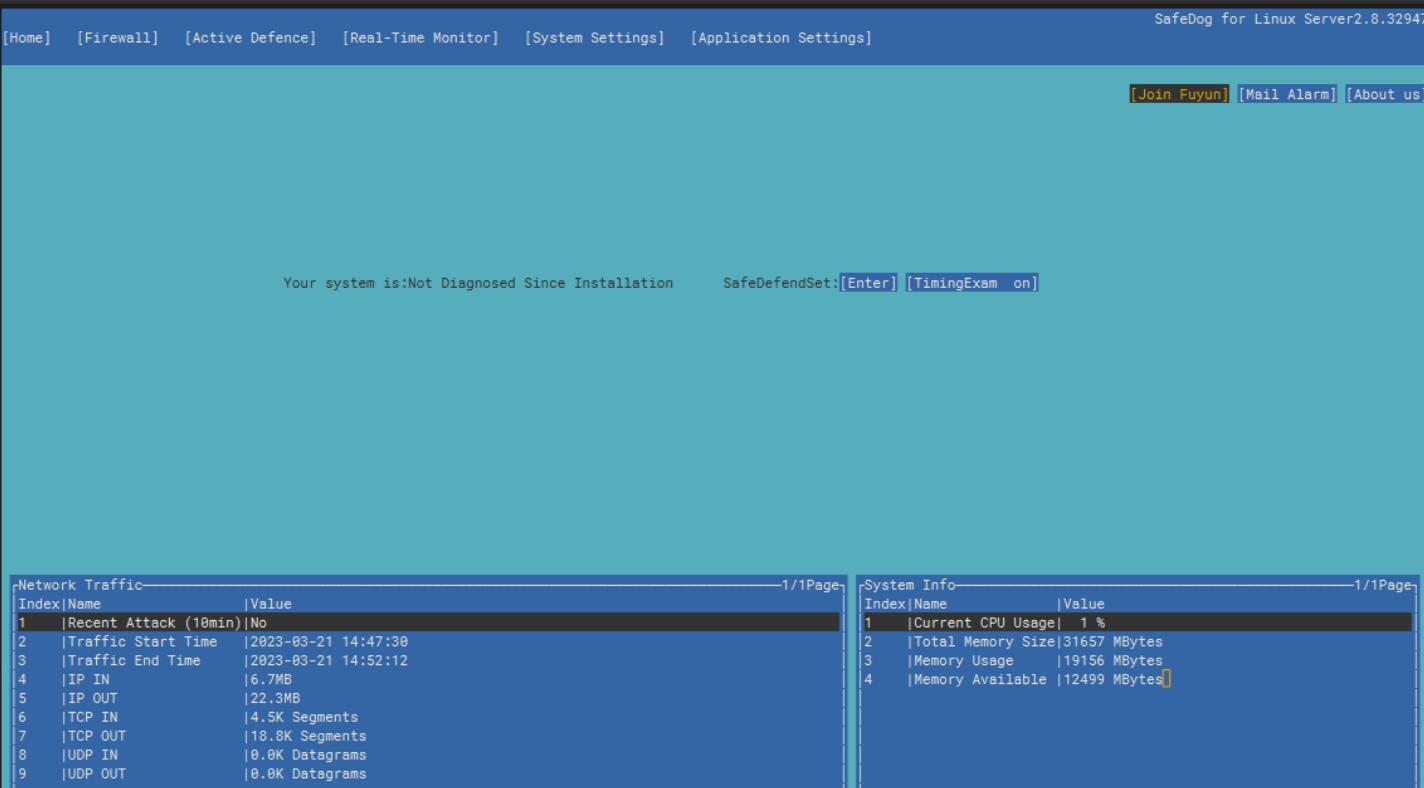This screenshot has width=1424, height=788.
Task: Click the SafeDog for Linux Server version text
Action: tap(1288, 19)
